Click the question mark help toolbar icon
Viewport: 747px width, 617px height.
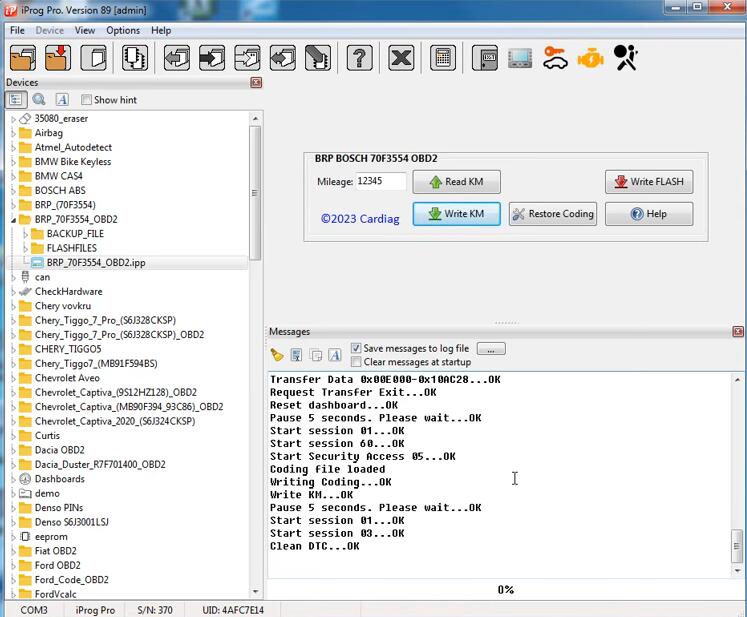[x=360, y=58]
